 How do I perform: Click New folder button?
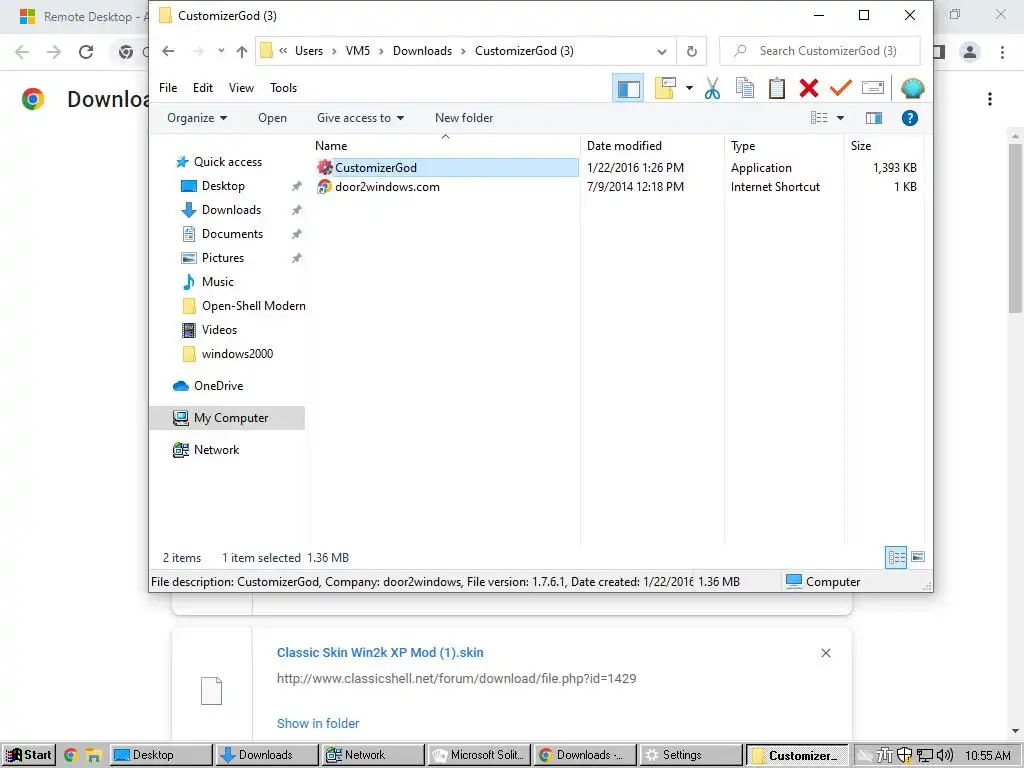pos(464,118)
